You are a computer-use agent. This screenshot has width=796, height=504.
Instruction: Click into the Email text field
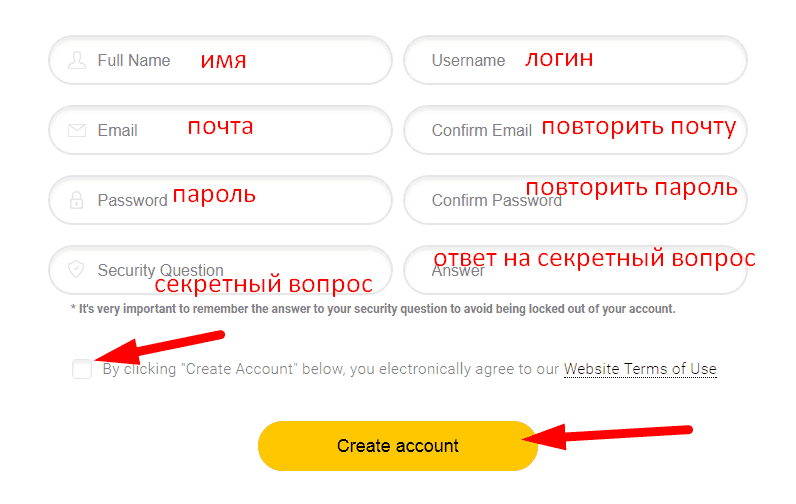pos(220,130)
